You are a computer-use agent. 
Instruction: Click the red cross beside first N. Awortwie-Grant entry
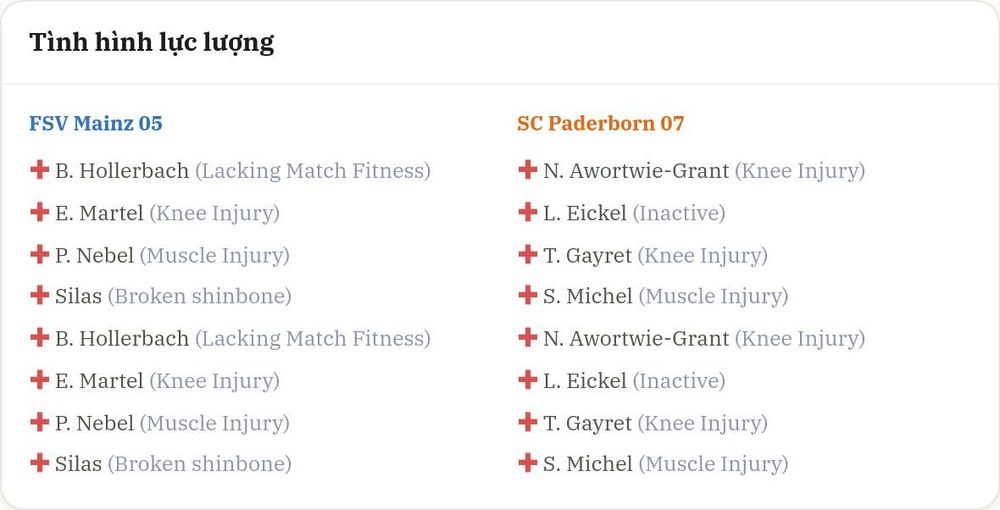pos(527,170)
